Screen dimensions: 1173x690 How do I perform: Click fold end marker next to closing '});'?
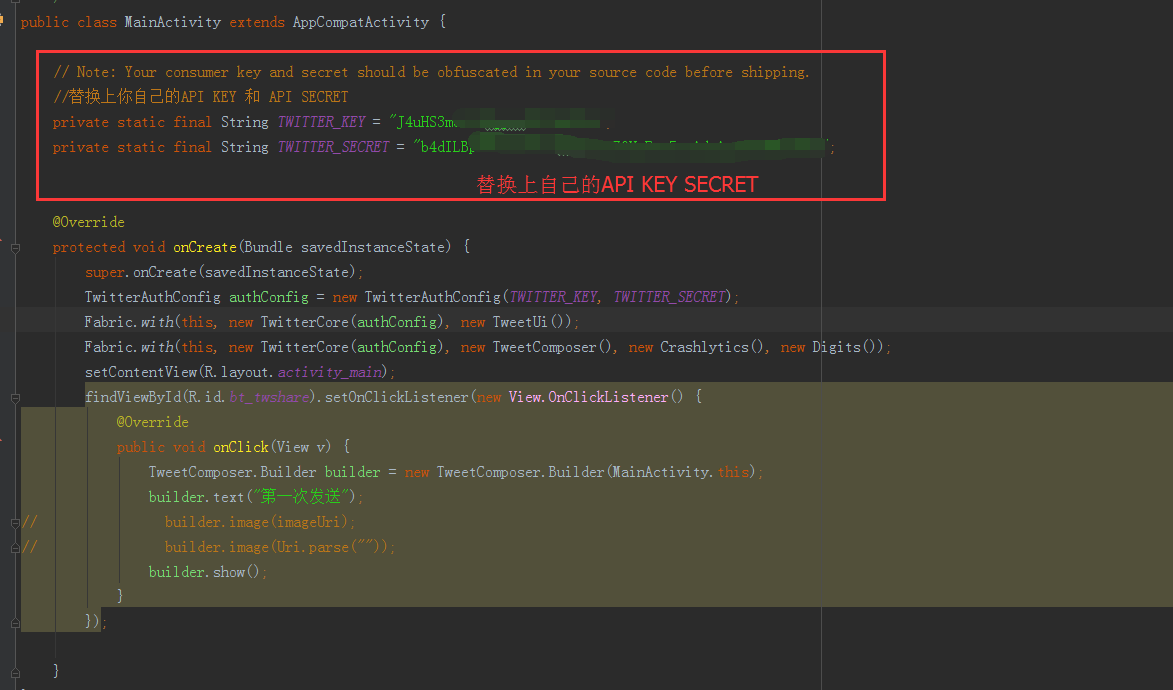tap(15, 622)
